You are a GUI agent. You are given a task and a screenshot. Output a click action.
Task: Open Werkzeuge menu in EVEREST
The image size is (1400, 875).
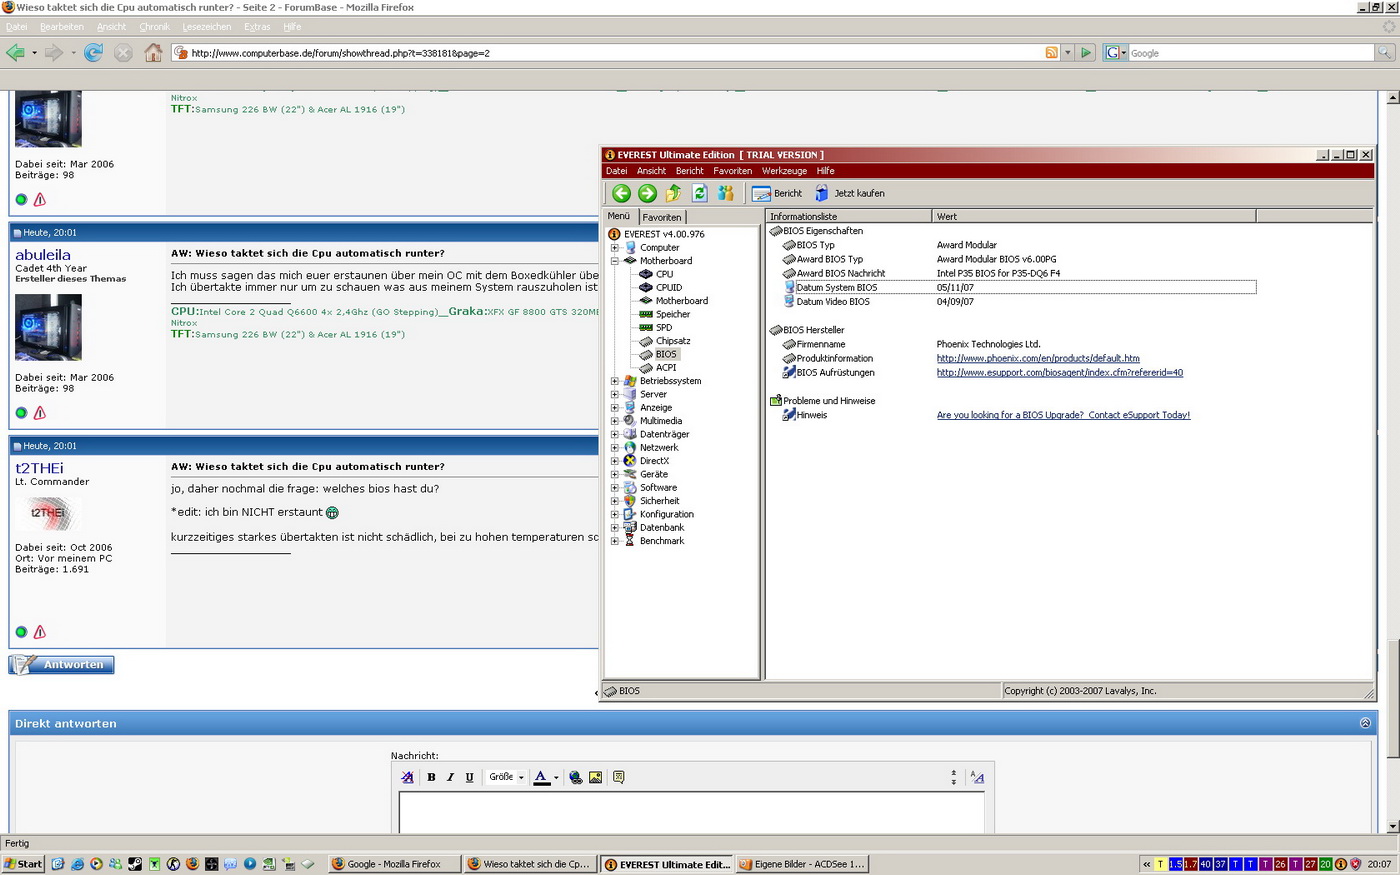tap(784, 171)
